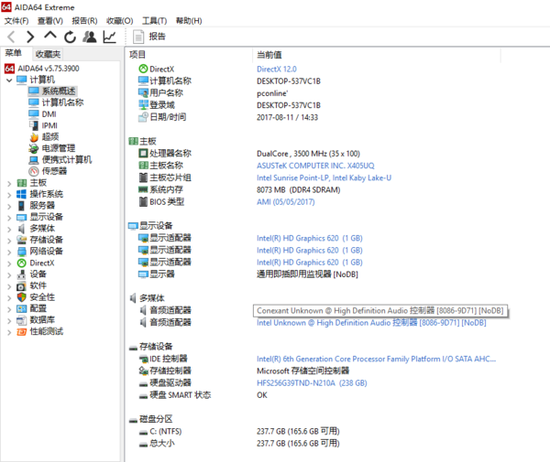Open the Intel(R) 6th Generation Core SATA link
Image resolution: width=550 pixels, height=462 pixels.
coord(376,359)
